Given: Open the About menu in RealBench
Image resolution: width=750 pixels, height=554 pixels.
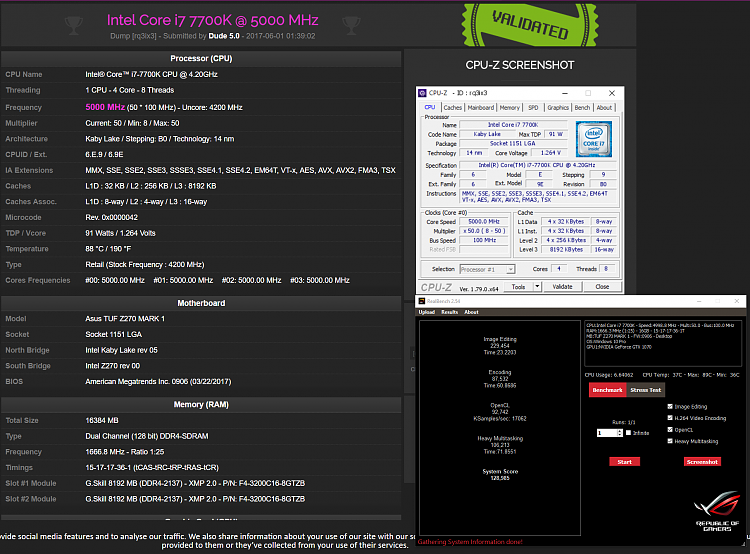Looking at the screenshot, I should coord(471,312).
